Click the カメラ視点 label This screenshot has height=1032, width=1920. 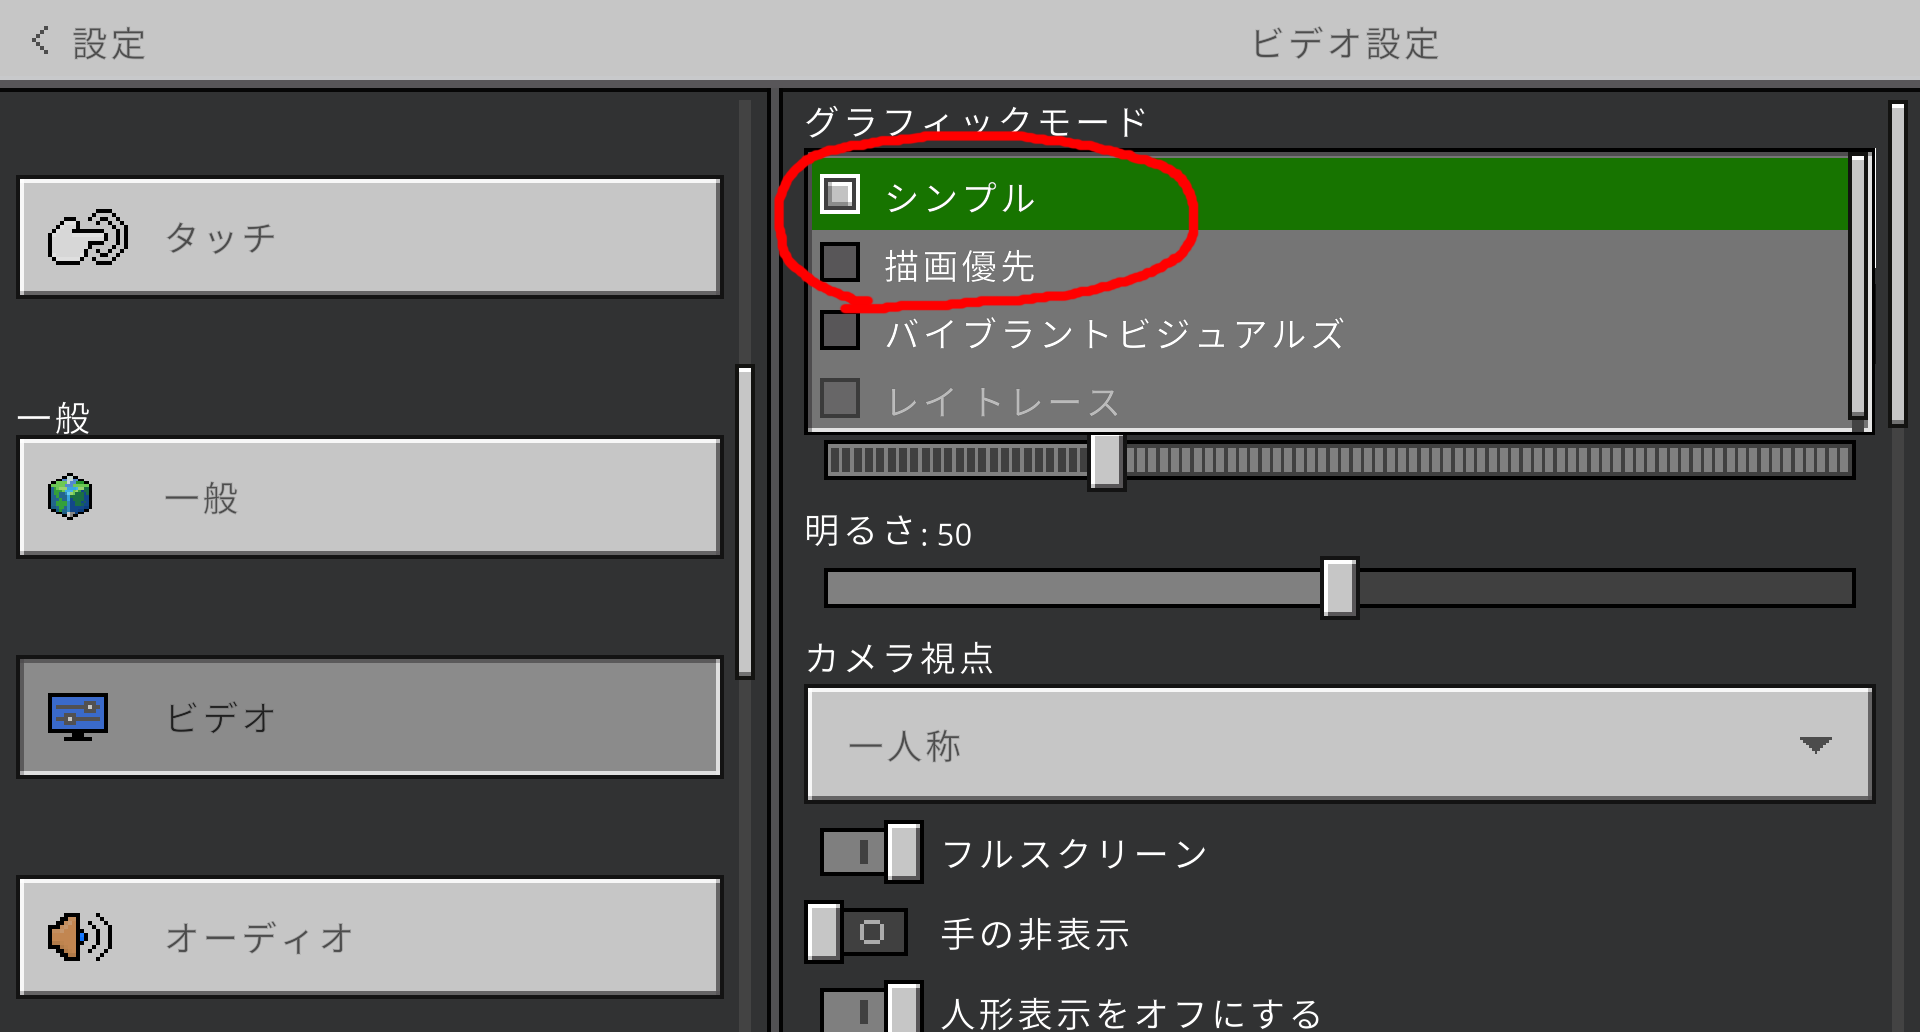coord(899,658)
